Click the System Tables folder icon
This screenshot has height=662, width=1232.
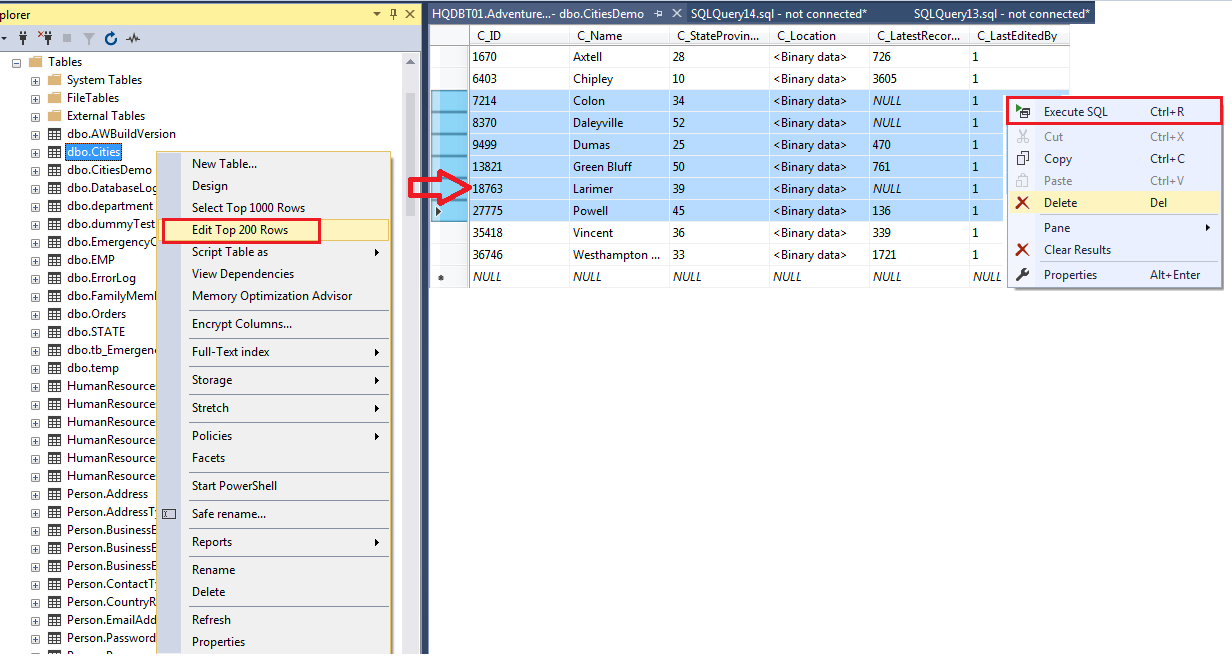[55, 80]
